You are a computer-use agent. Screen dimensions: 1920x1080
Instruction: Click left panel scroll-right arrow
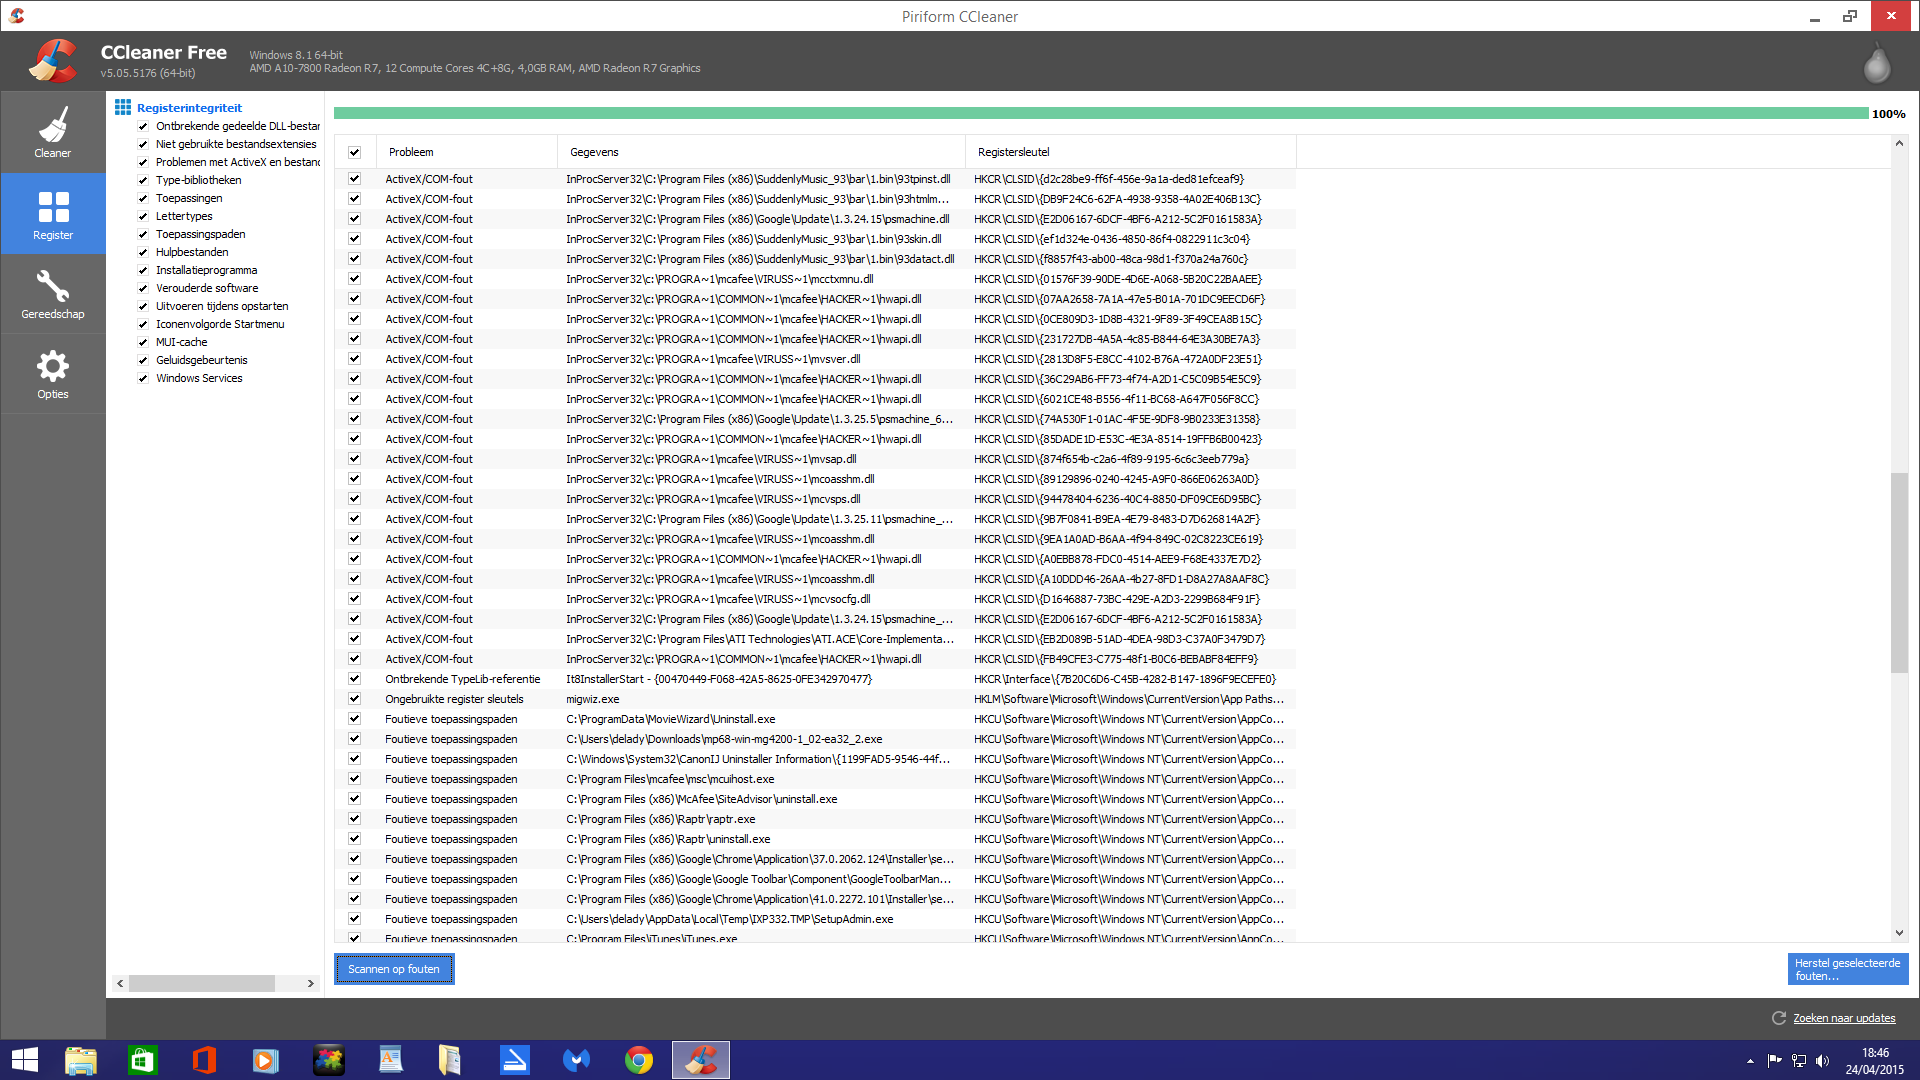(x=311, y=983)
